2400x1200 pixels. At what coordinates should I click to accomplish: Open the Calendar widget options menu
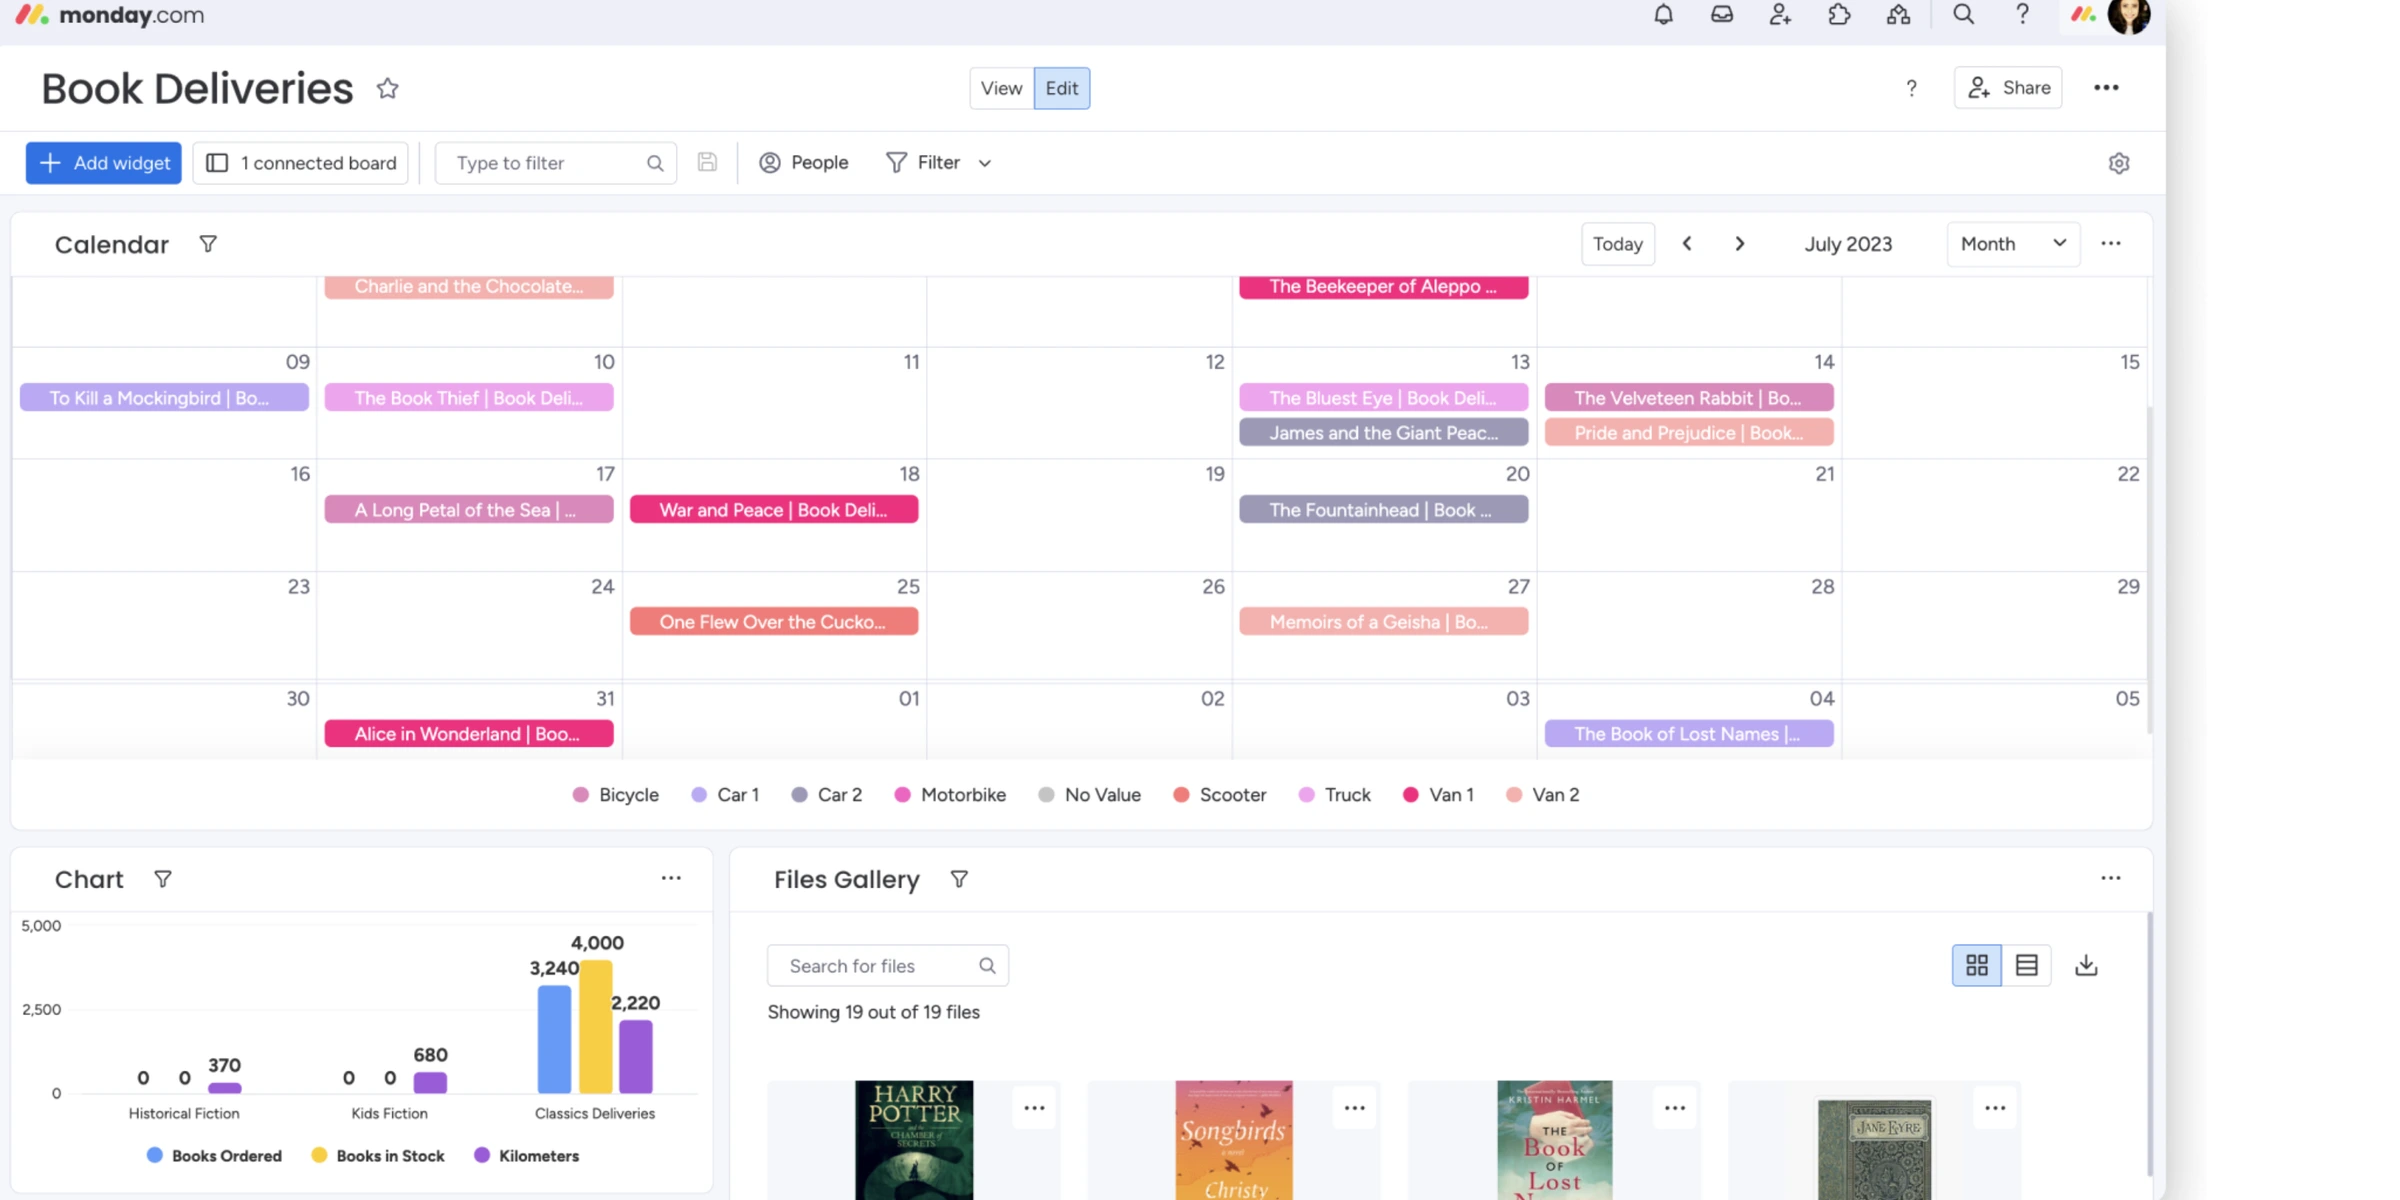click(2111, 243)
